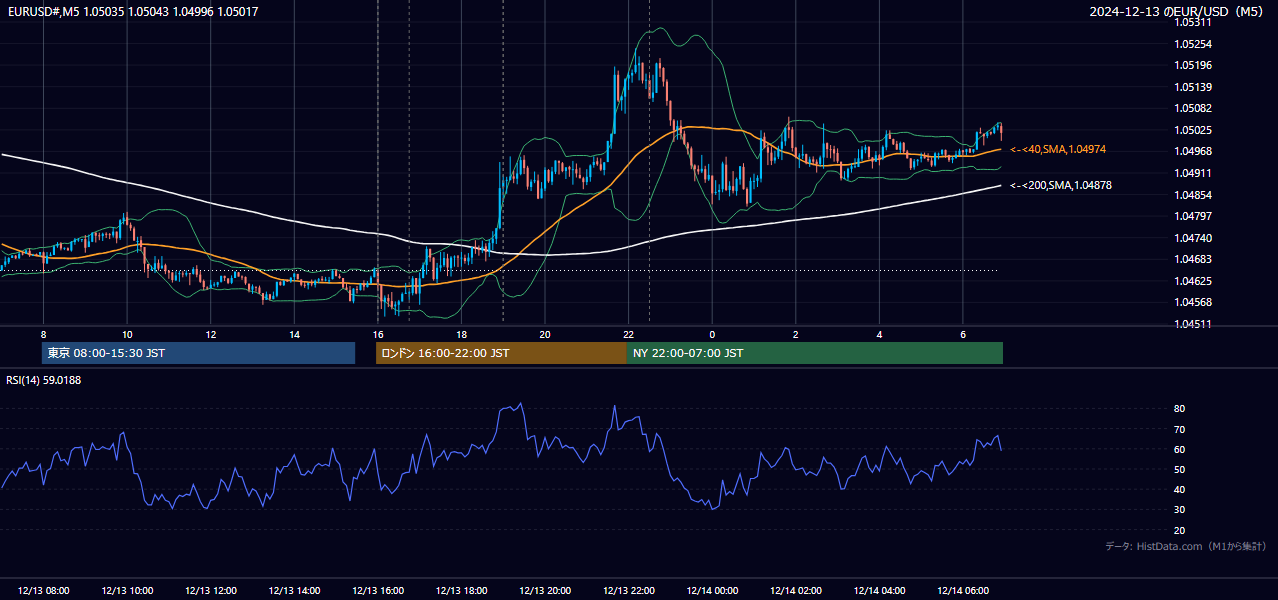The height and width of the screenshot is (600, 1278).
Task: Click price axis value 1.04911
Action: point(1193,173)
